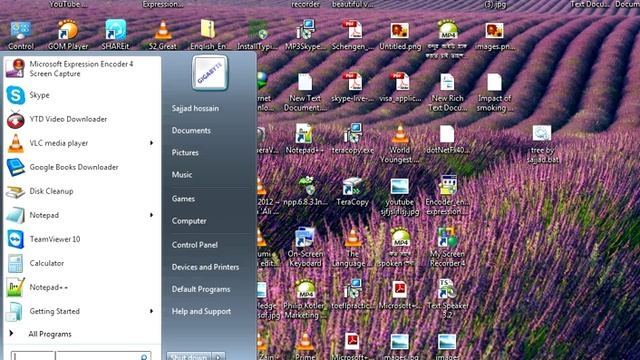Expand Notepad recent files arrow
Viewport: 640px width, 360px height.
click(151, 215)
